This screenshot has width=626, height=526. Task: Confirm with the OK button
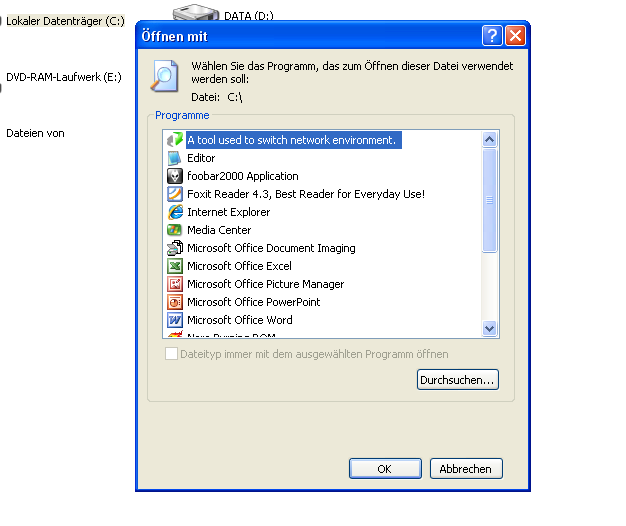point(385,469)
